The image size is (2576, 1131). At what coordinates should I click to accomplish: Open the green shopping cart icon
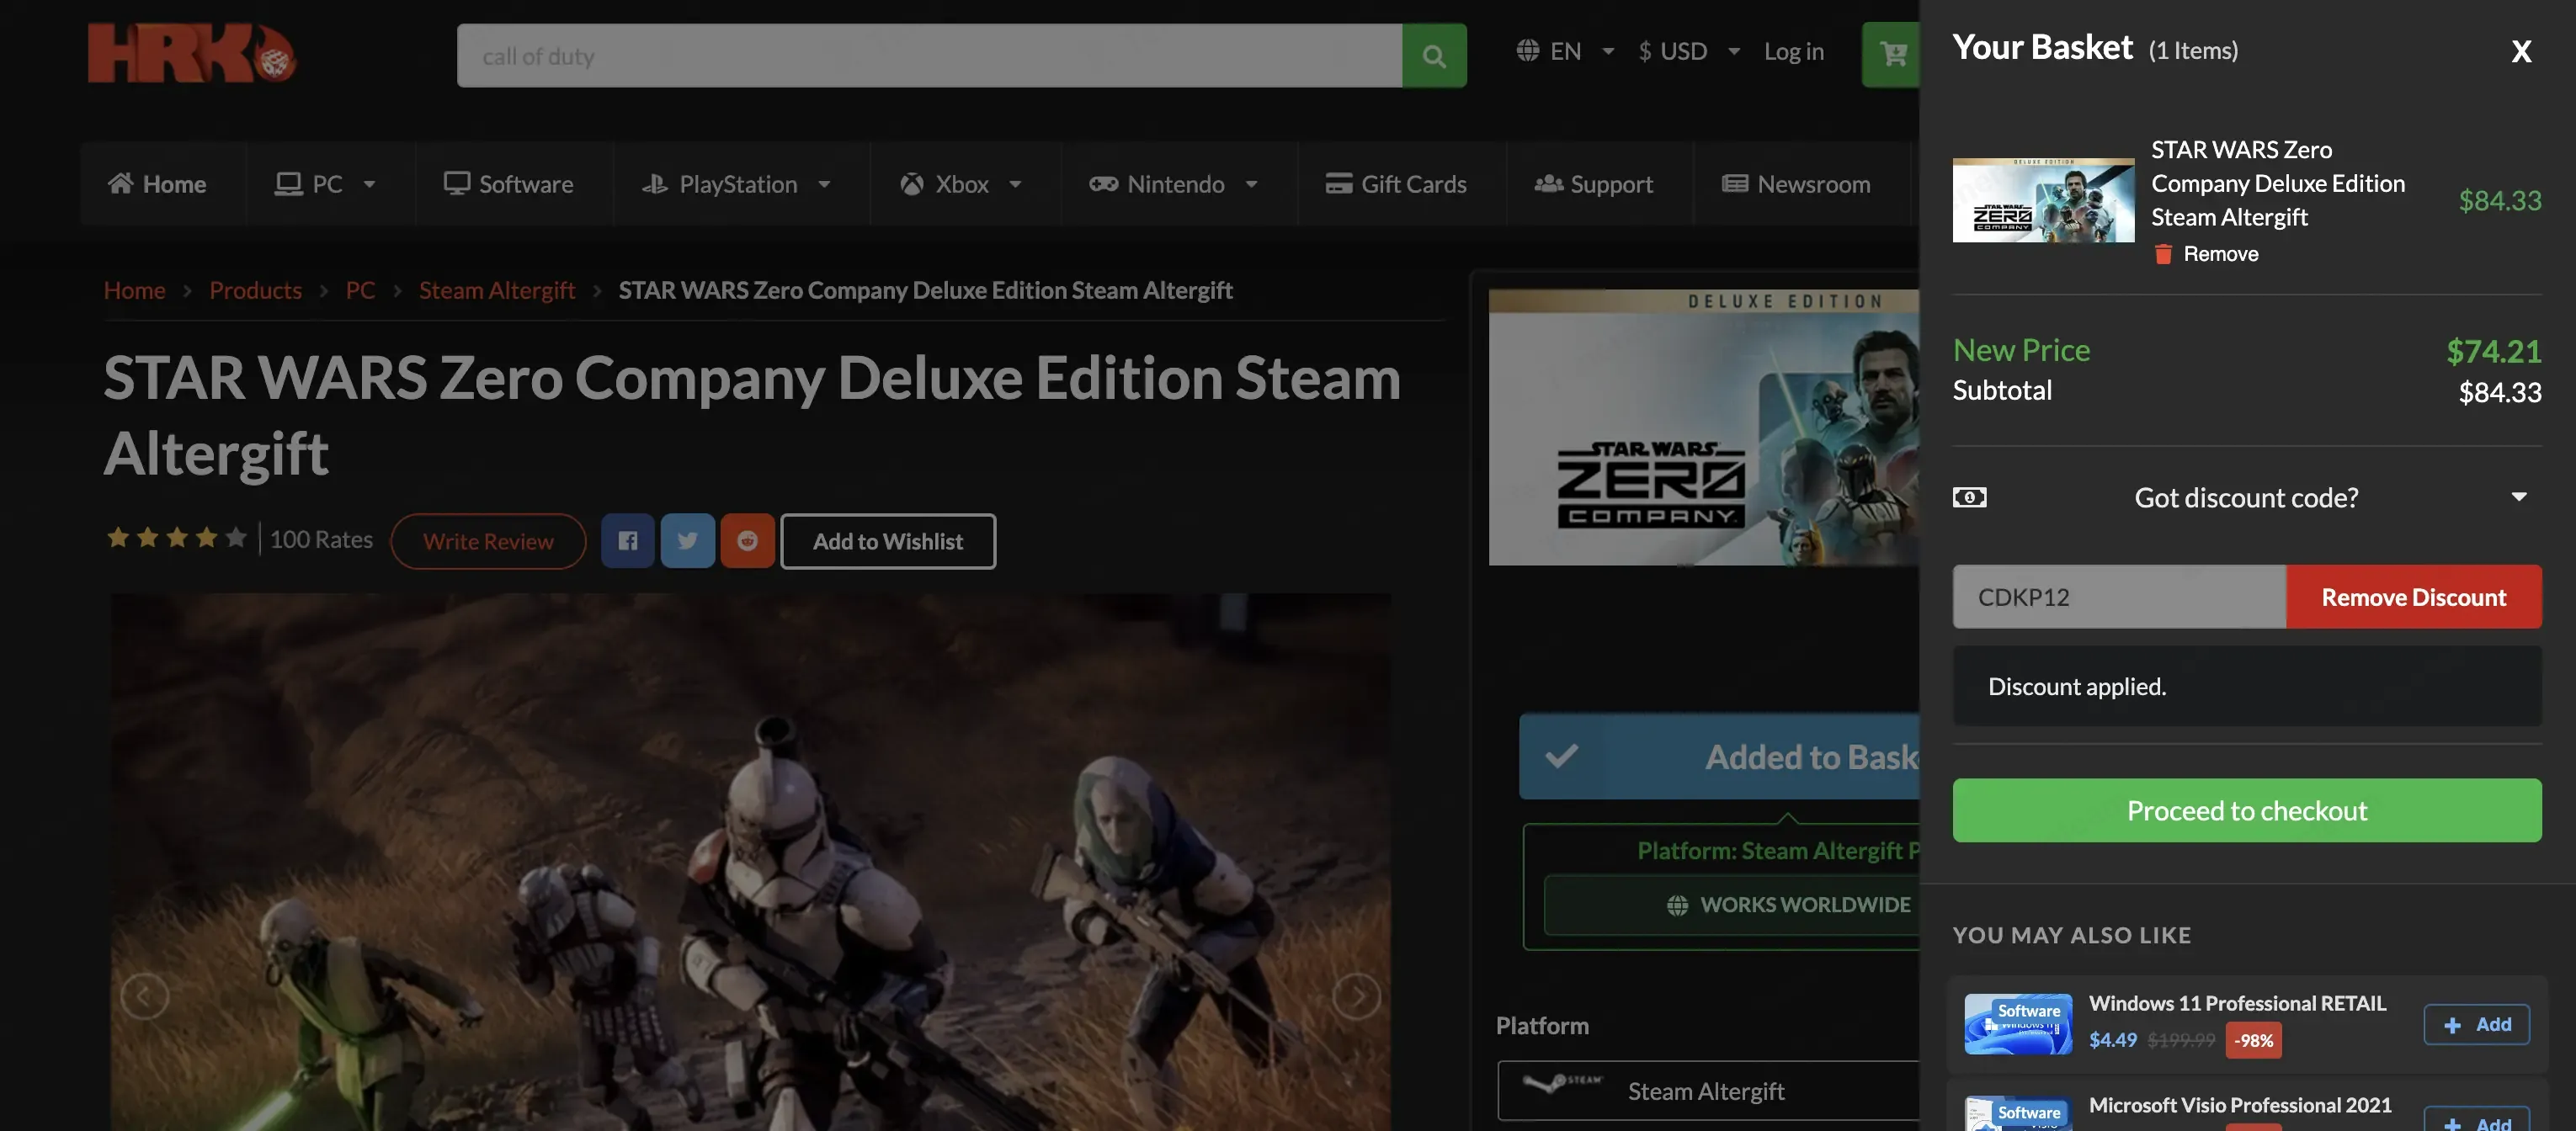click(1891, 54)
